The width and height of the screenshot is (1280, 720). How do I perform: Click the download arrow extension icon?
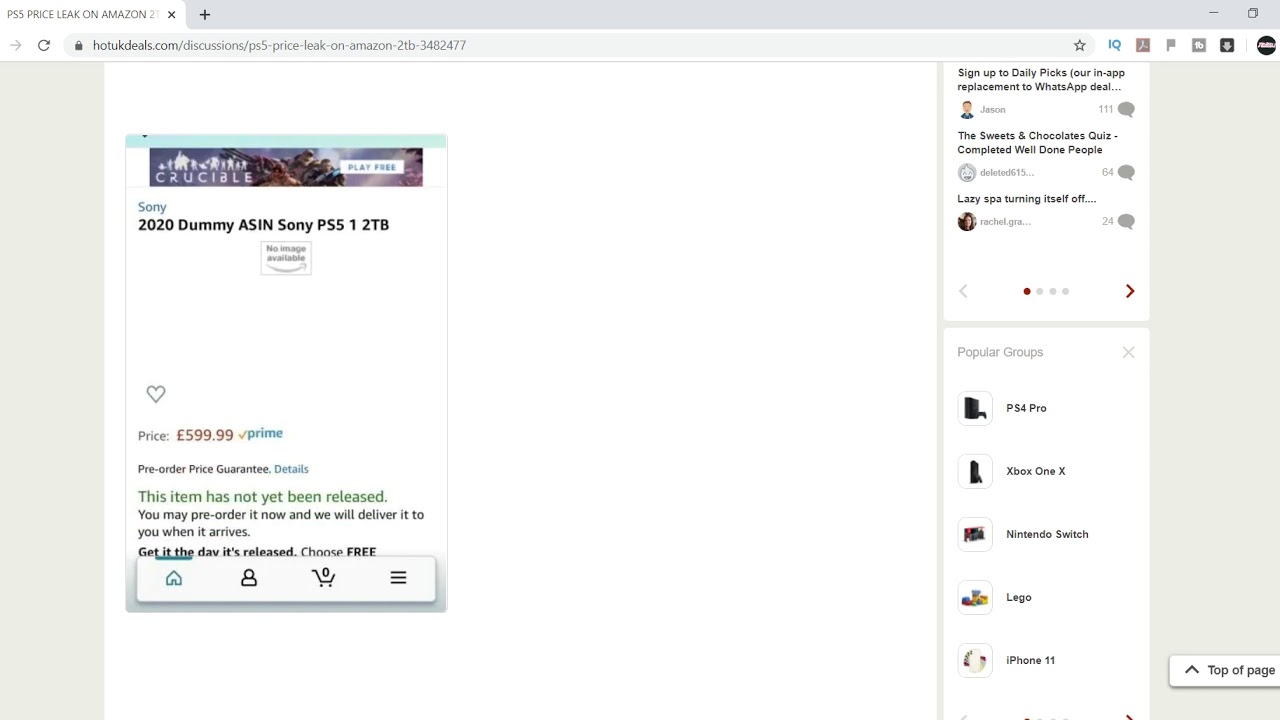[1227, 45]
